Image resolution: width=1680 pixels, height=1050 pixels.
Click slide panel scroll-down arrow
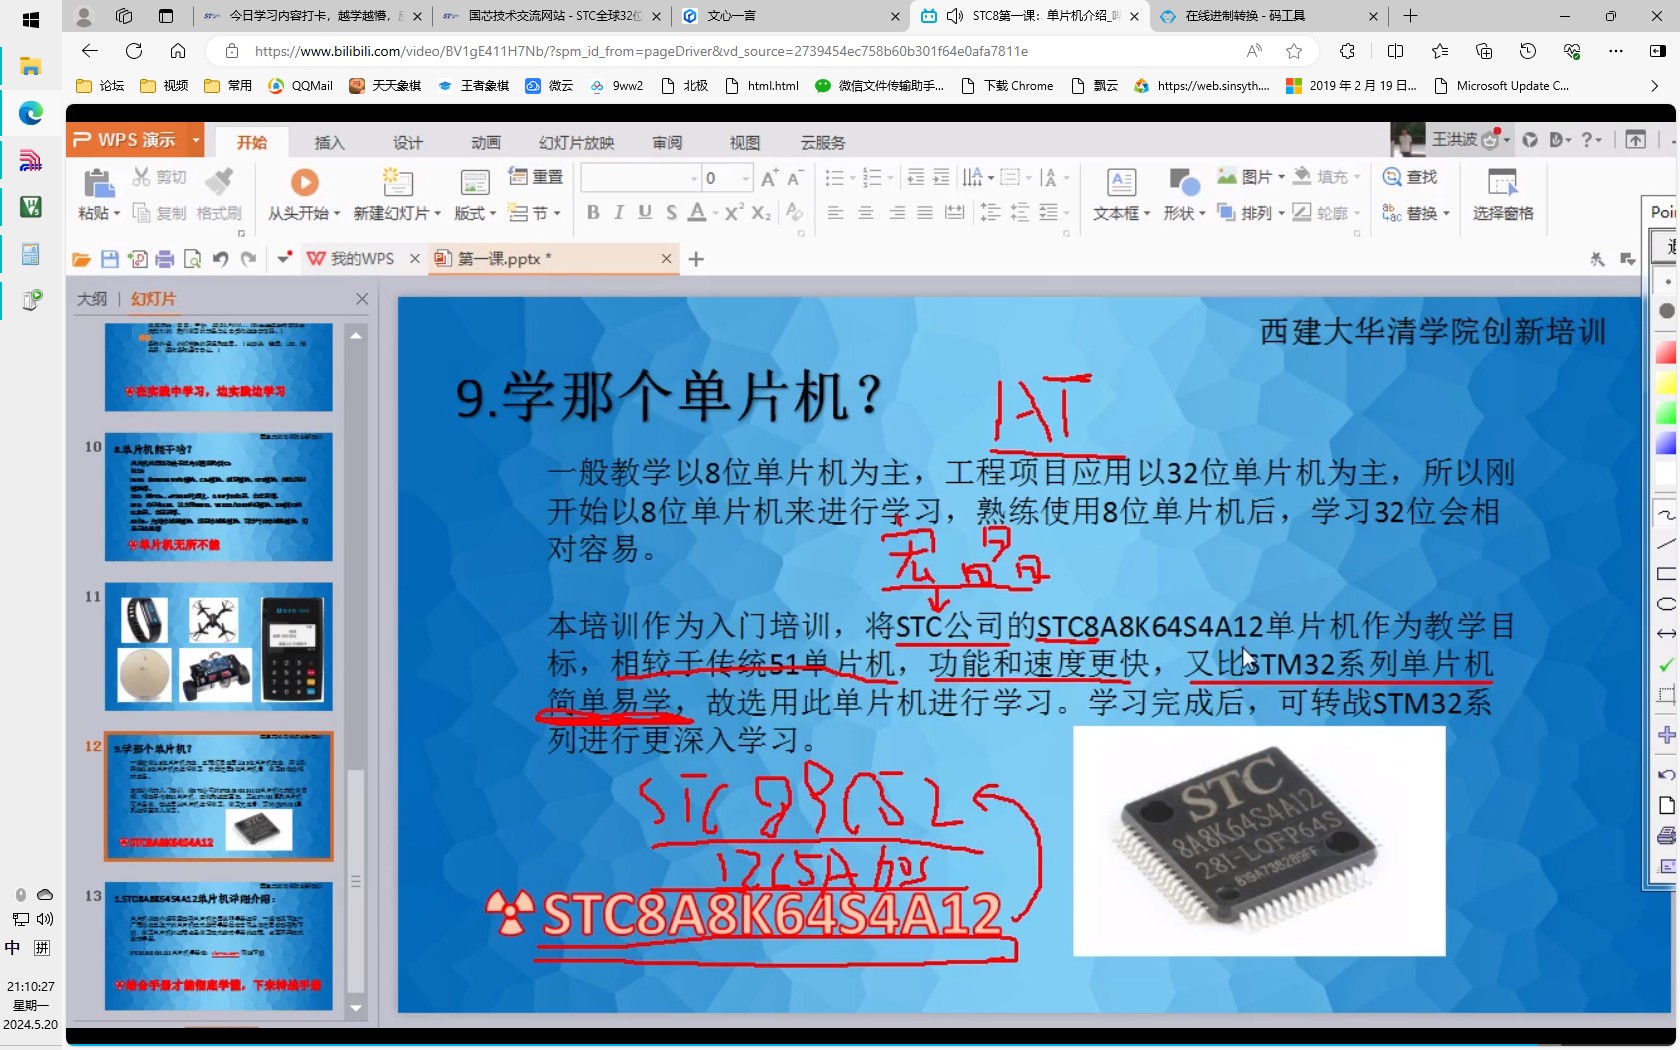click(x=356, y=1008)
